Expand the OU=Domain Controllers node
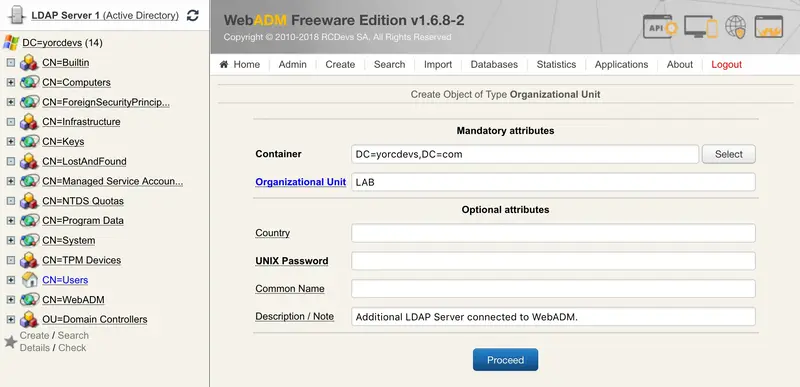The image size is (800, 387). (x=10, y=319)
